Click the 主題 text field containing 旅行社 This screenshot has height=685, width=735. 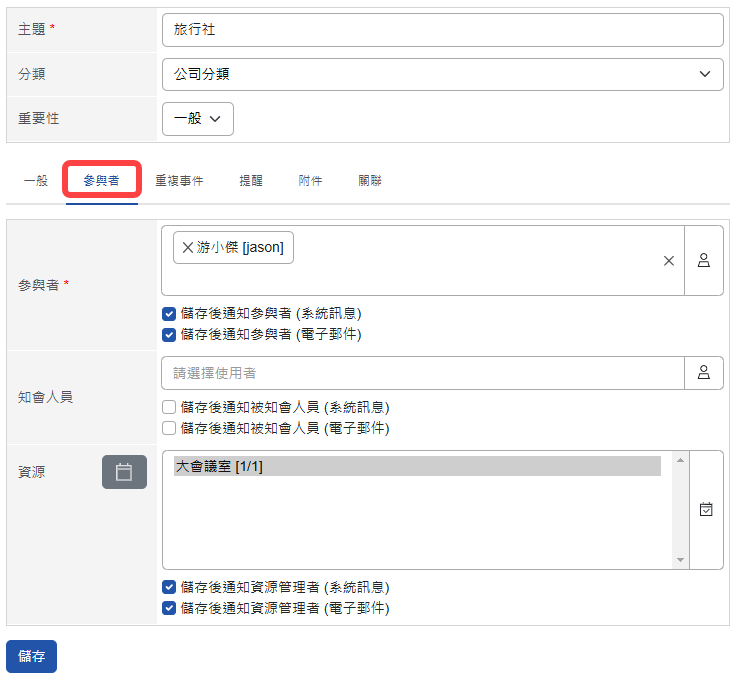pyautogui.click(x=442, y=30)
